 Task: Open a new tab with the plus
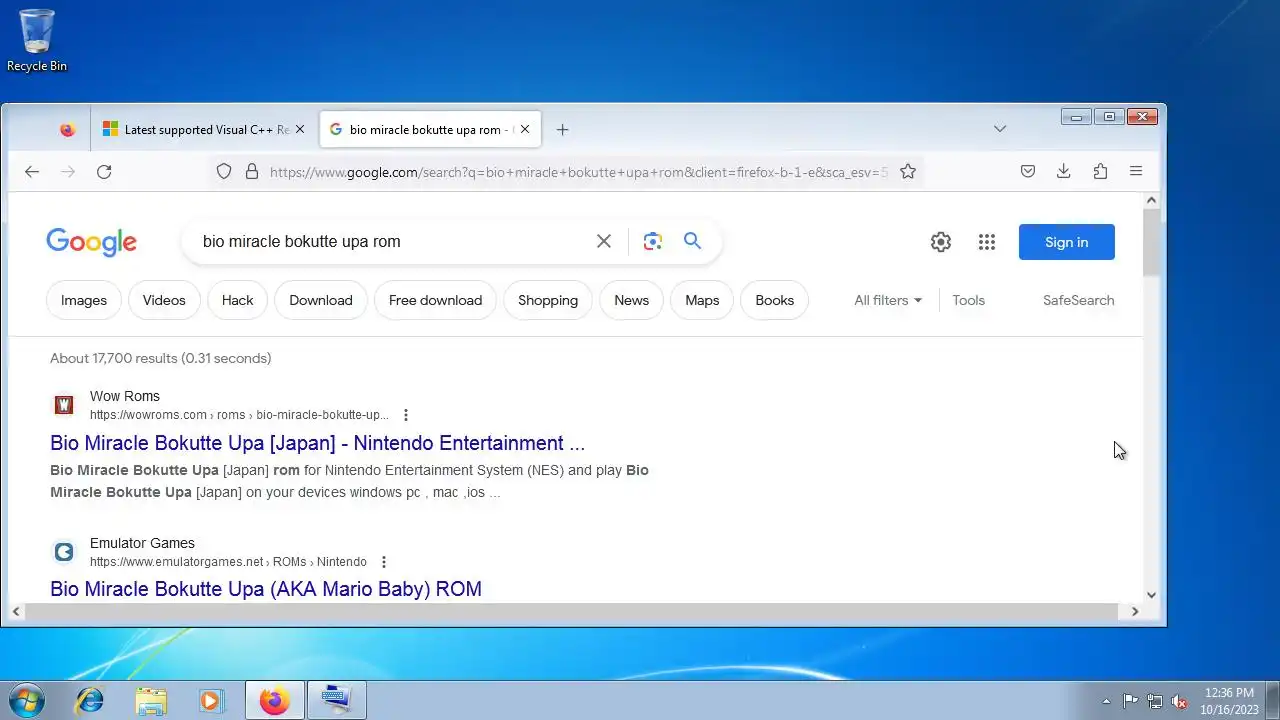[x=562, y=130]
